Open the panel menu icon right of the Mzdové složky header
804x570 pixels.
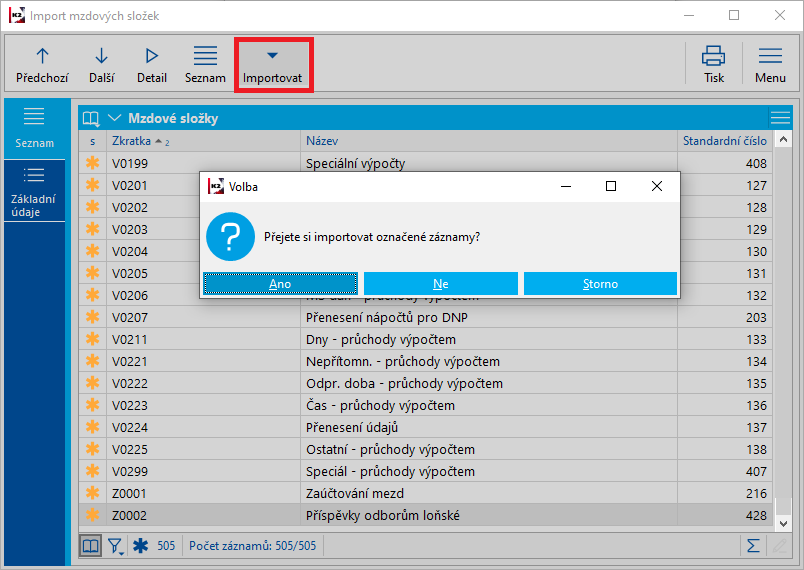[x=780, y=118]
